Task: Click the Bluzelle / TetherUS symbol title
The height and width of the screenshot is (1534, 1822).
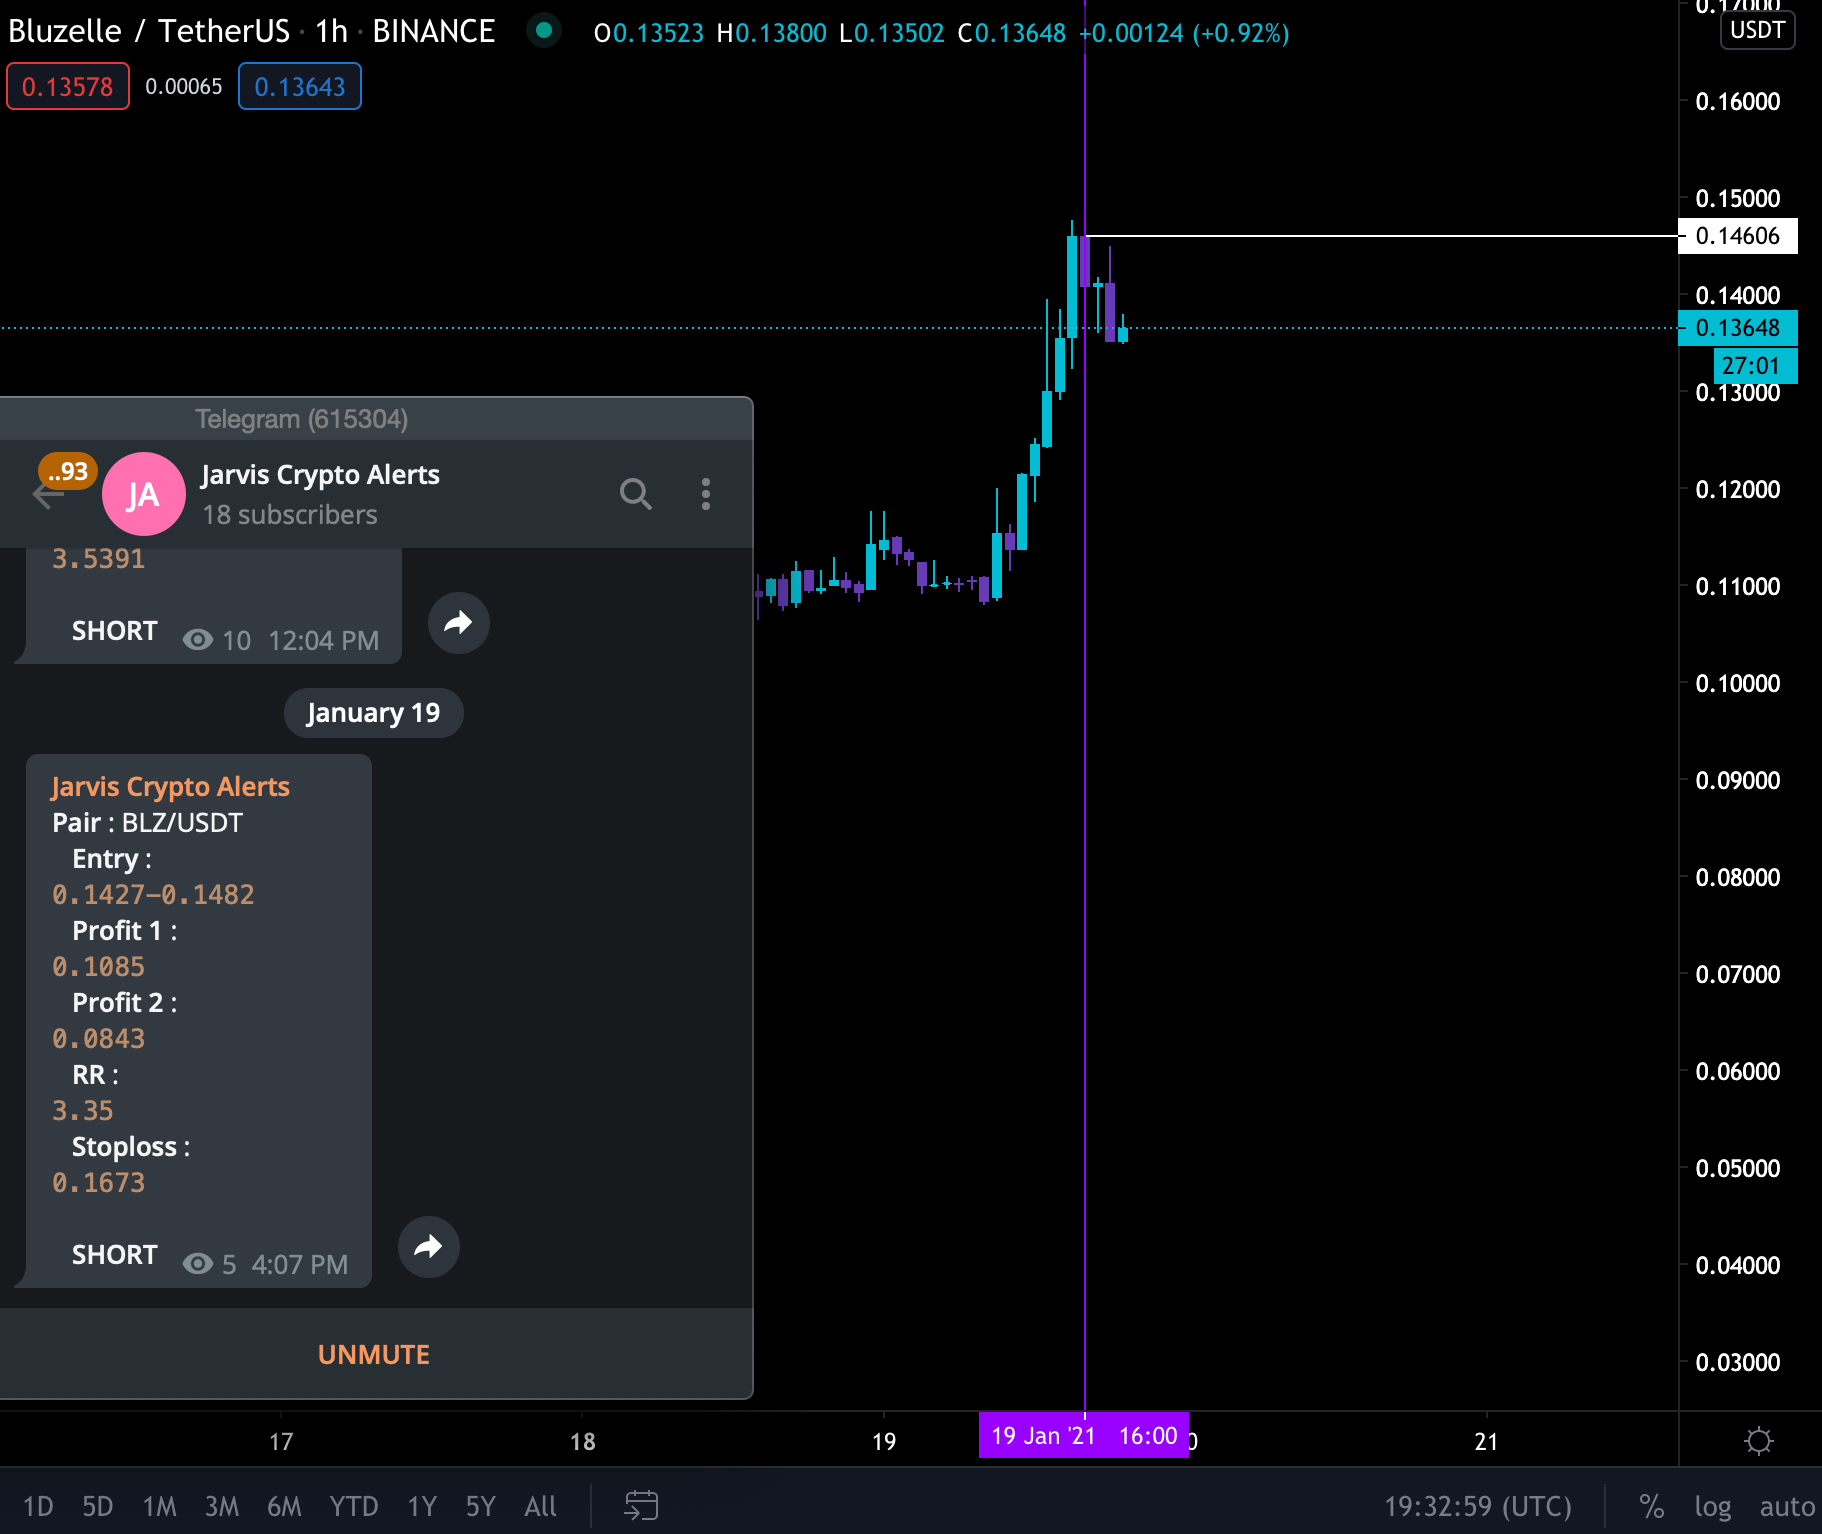Action: [x=148, y=31]
